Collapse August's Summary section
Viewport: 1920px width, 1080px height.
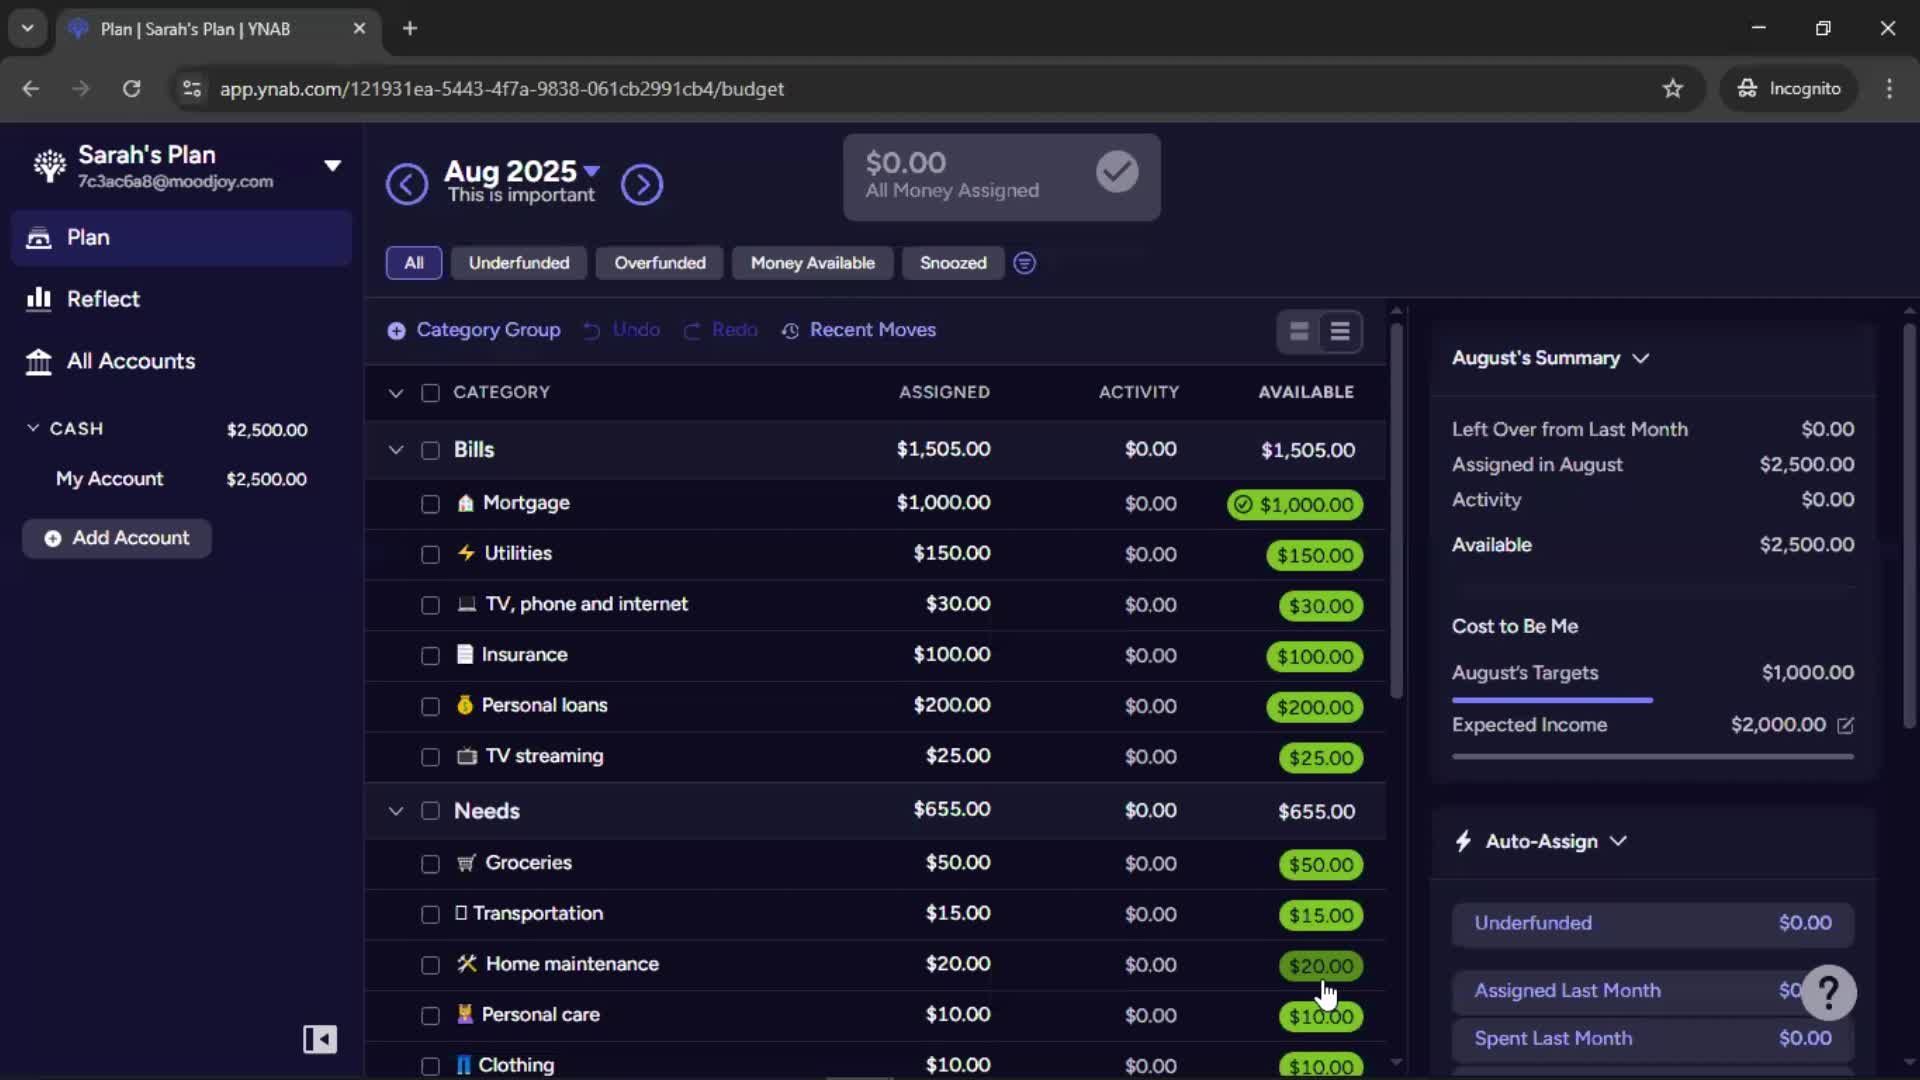(x=1641, y=358)
